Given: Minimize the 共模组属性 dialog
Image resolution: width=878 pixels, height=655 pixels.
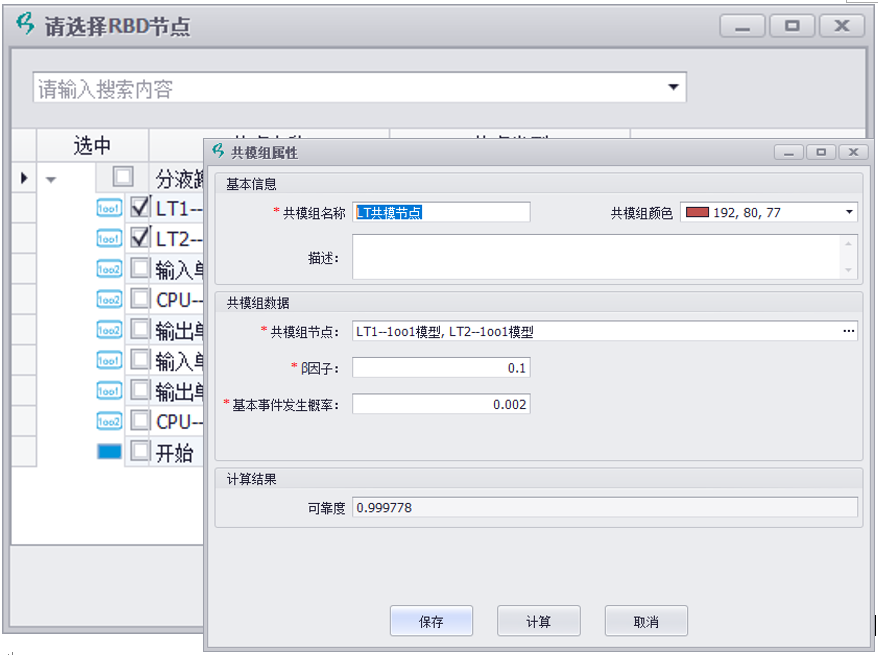Looking at the screenshot, I should [x=789, y=152].
